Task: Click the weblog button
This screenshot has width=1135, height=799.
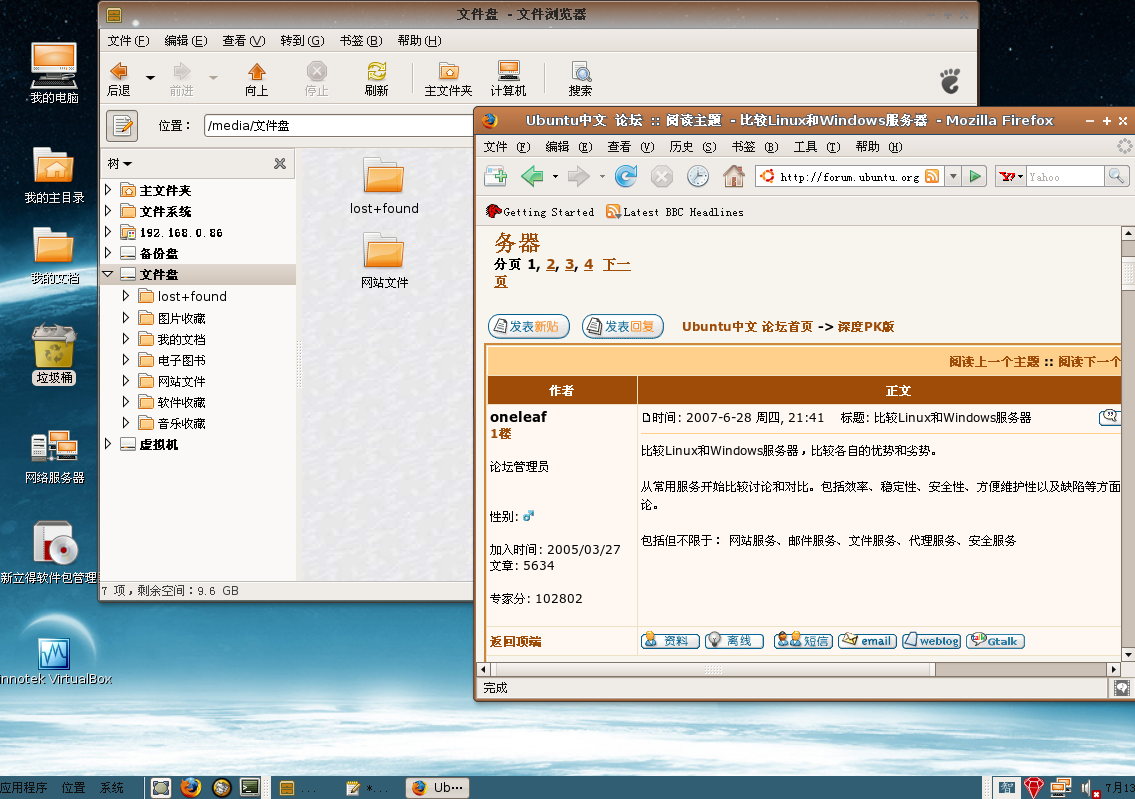Action: tap(932, 641)
